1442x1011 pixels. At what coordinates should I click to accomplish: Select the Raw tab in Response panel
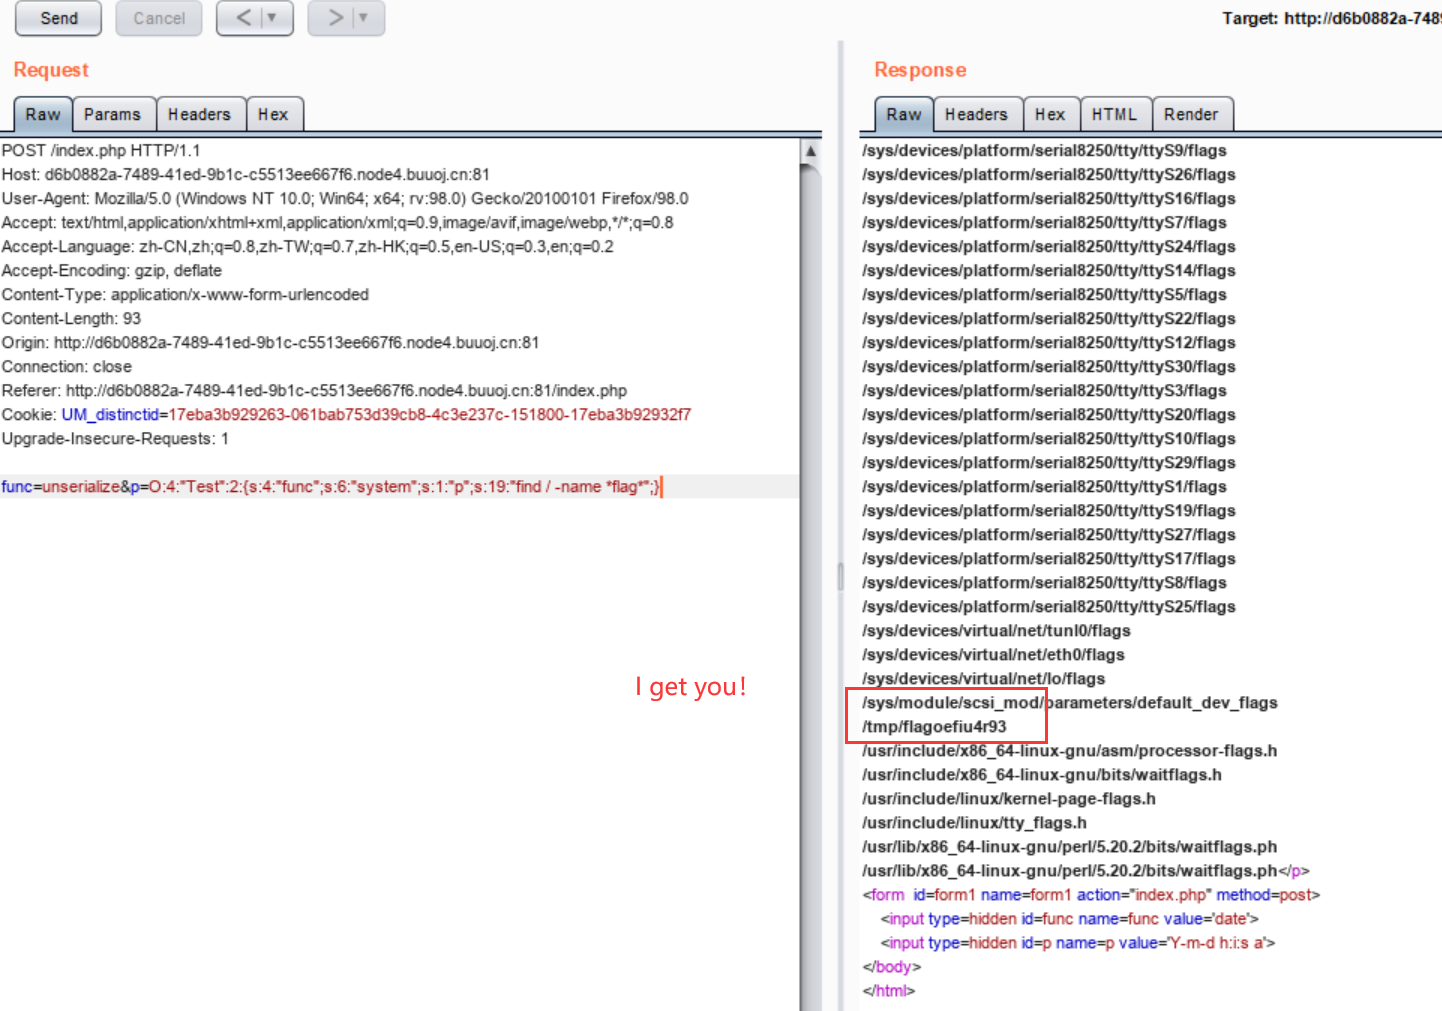click(x=903, y=115)
